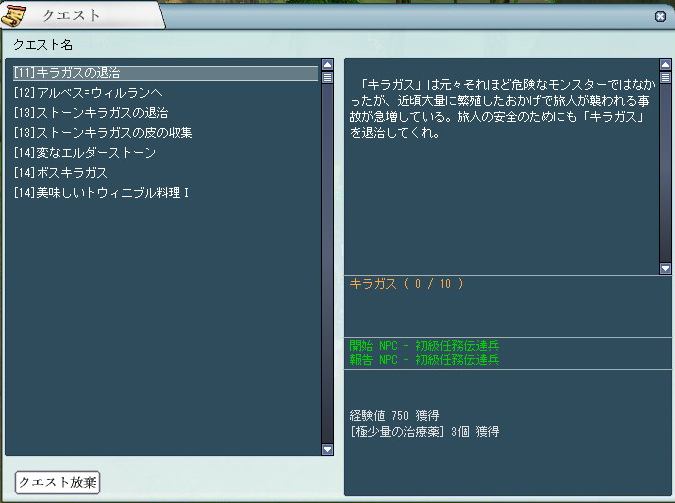This screenshot has height=503, width=675.
Task: Grab the quest list scrollbar thumb
Action: coord(327,77)
